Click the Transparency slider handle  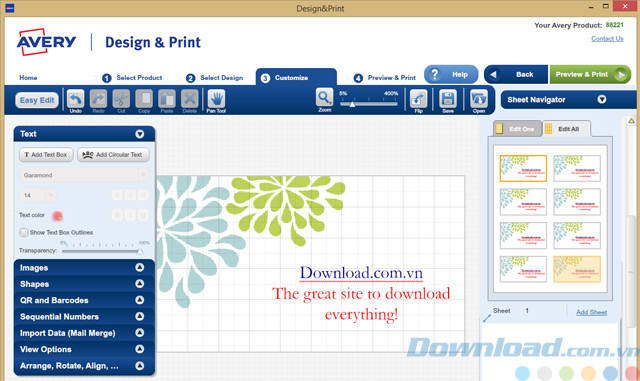click(140, 251)
